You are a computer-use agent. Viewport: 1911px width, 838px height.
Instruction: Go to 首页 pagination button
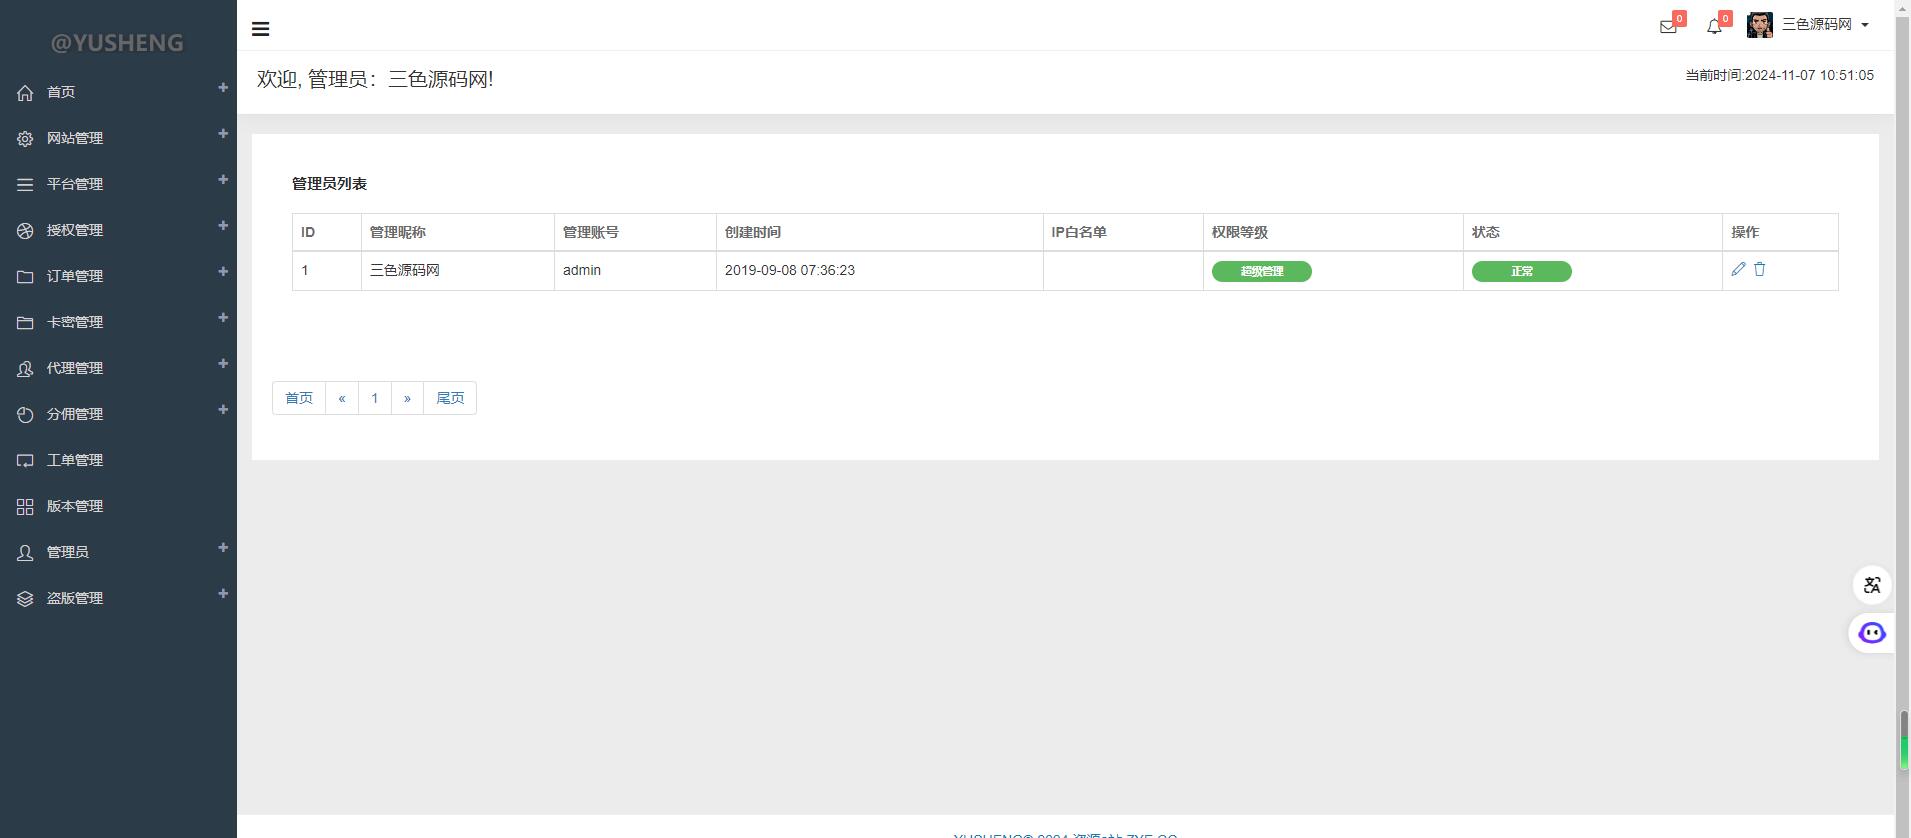pyautogui.click(x=299, y=398)
